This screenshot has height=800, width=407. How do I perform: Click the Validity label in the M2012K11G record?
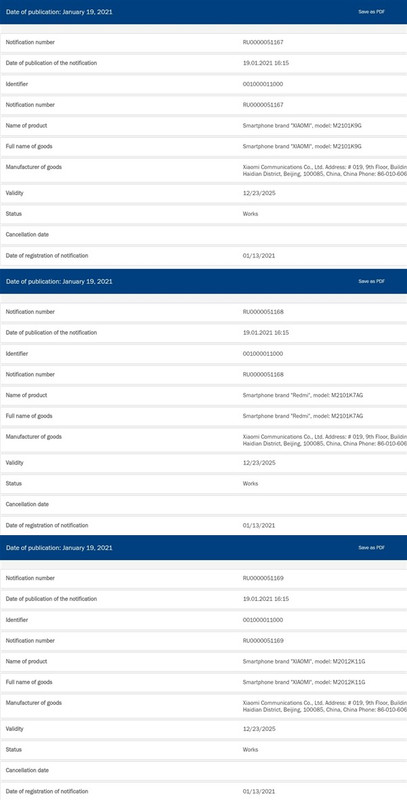[x=14, y=729]
